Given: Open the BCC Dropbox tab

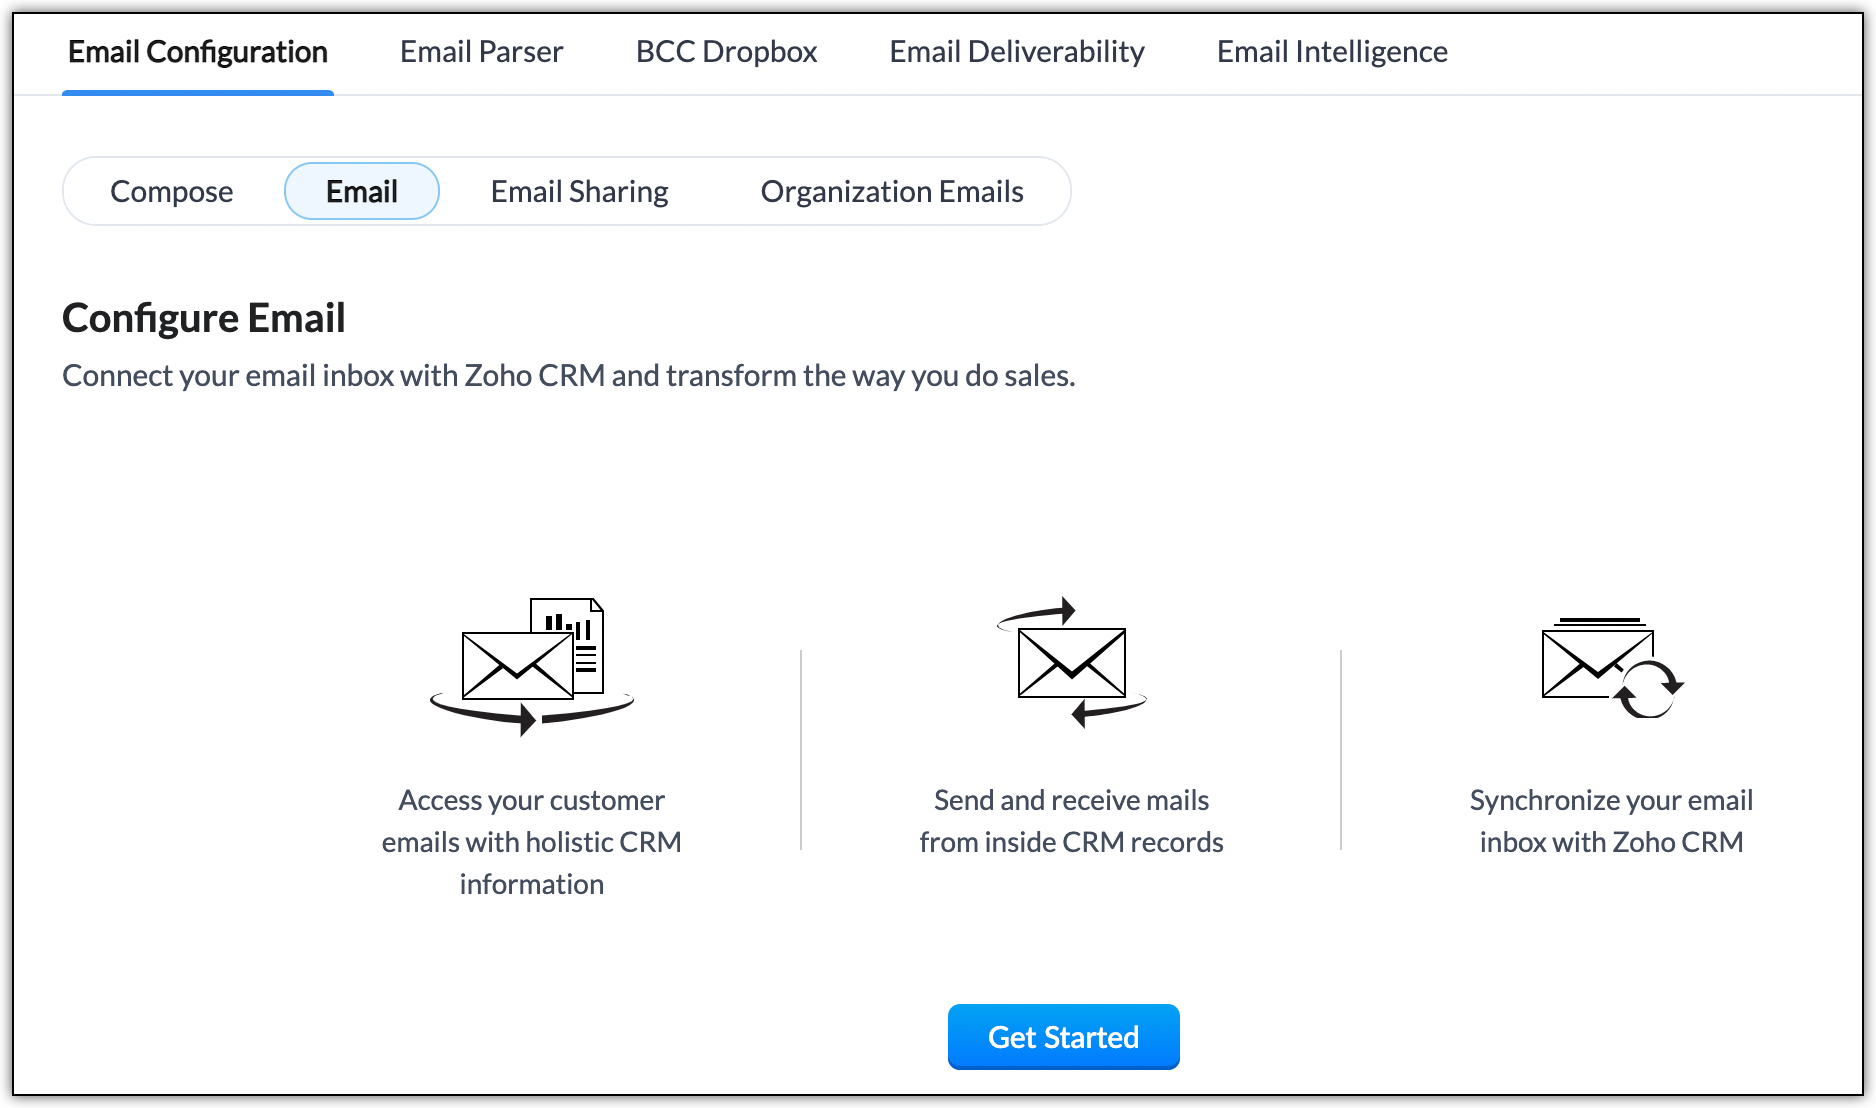Looking at the screenshot, I should coord(726,52).
